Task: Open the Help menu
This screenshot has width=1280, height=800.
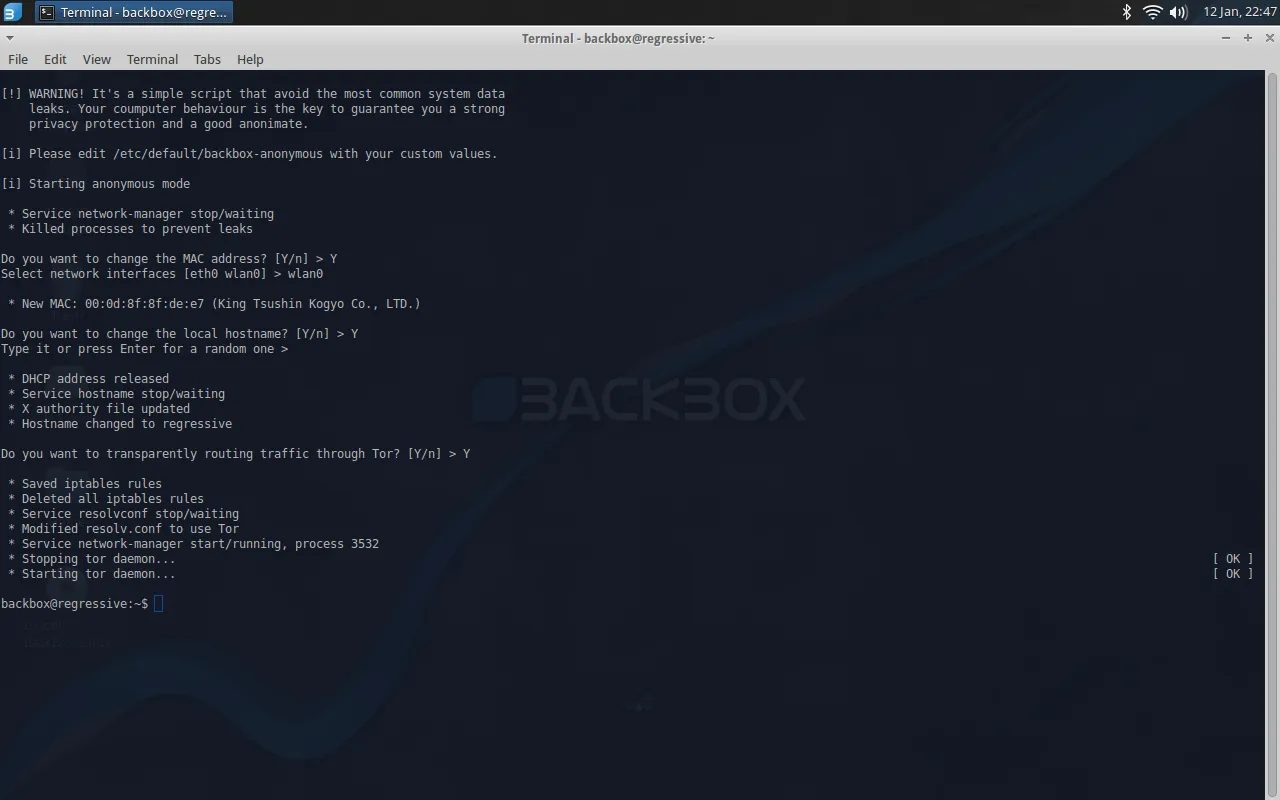Action: (x=250, y=59)
